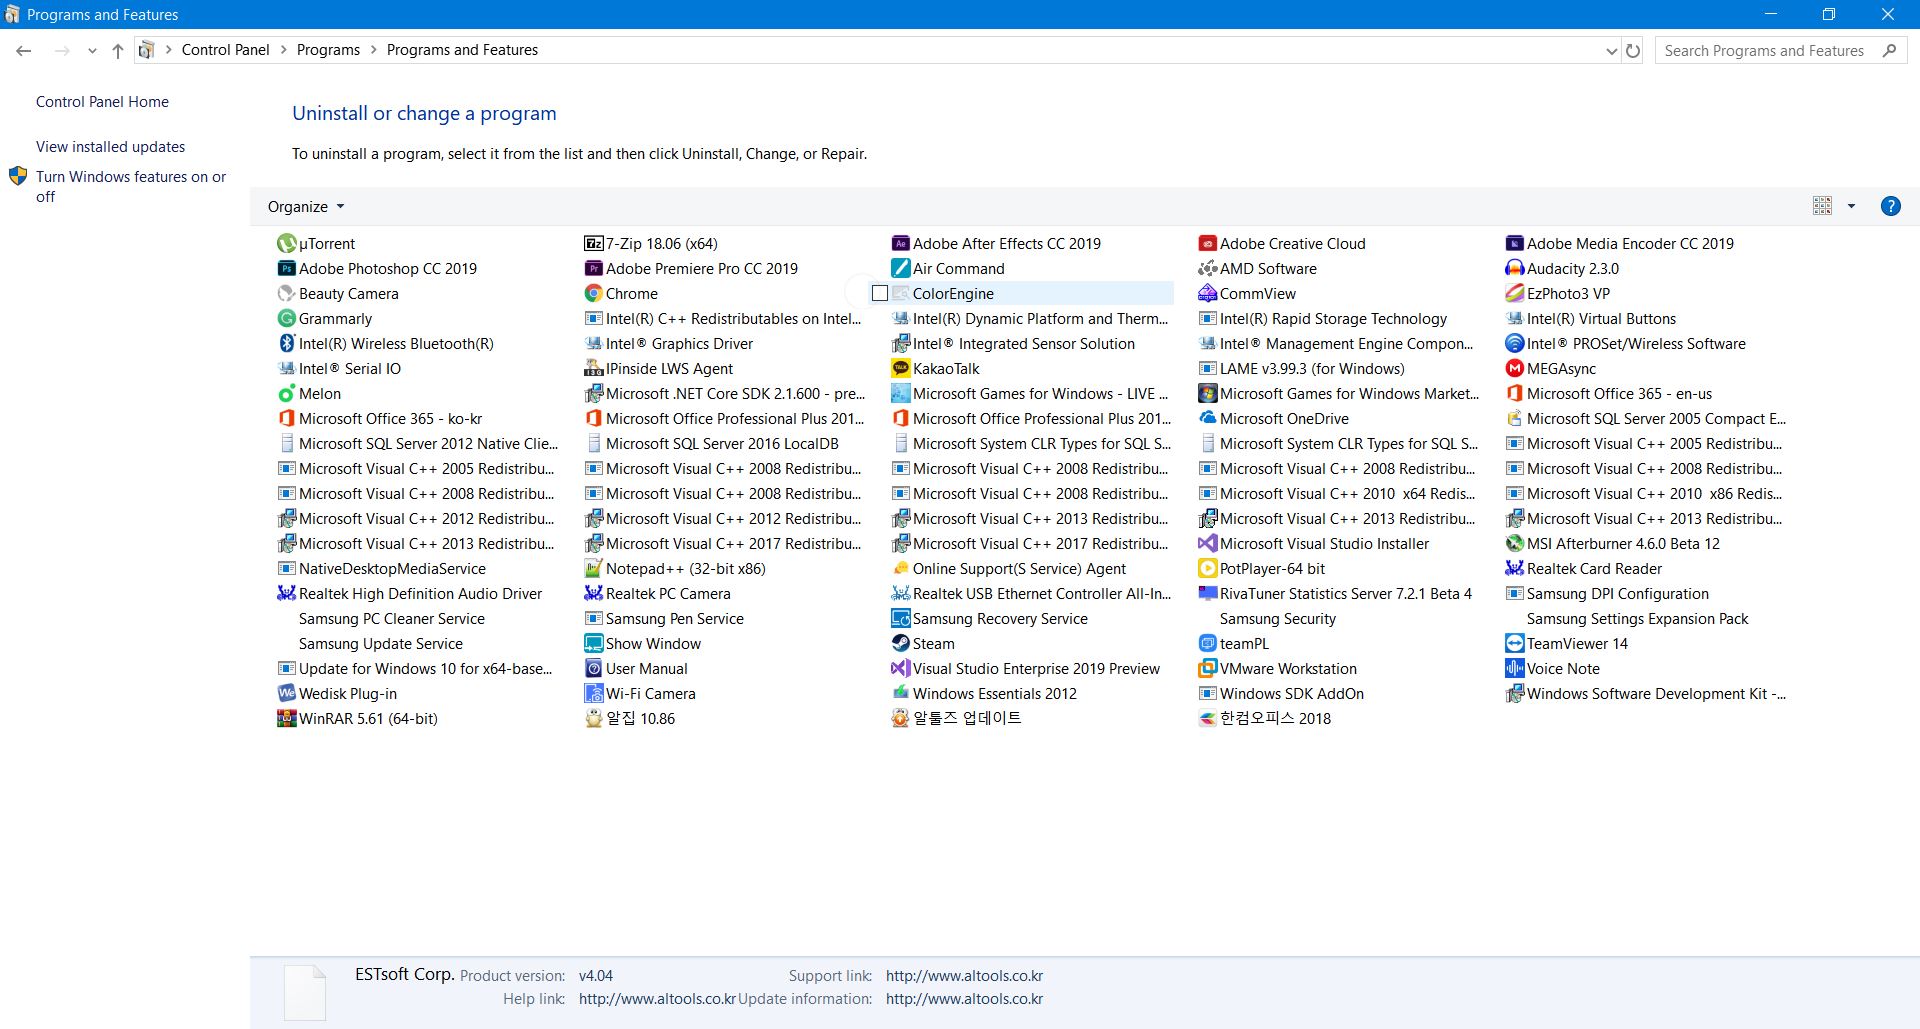Image resolution: width=1920 pixels, height=1029 pixels.
Task: Open the altools.co.kr support link
Action: (x=964, y=976)
